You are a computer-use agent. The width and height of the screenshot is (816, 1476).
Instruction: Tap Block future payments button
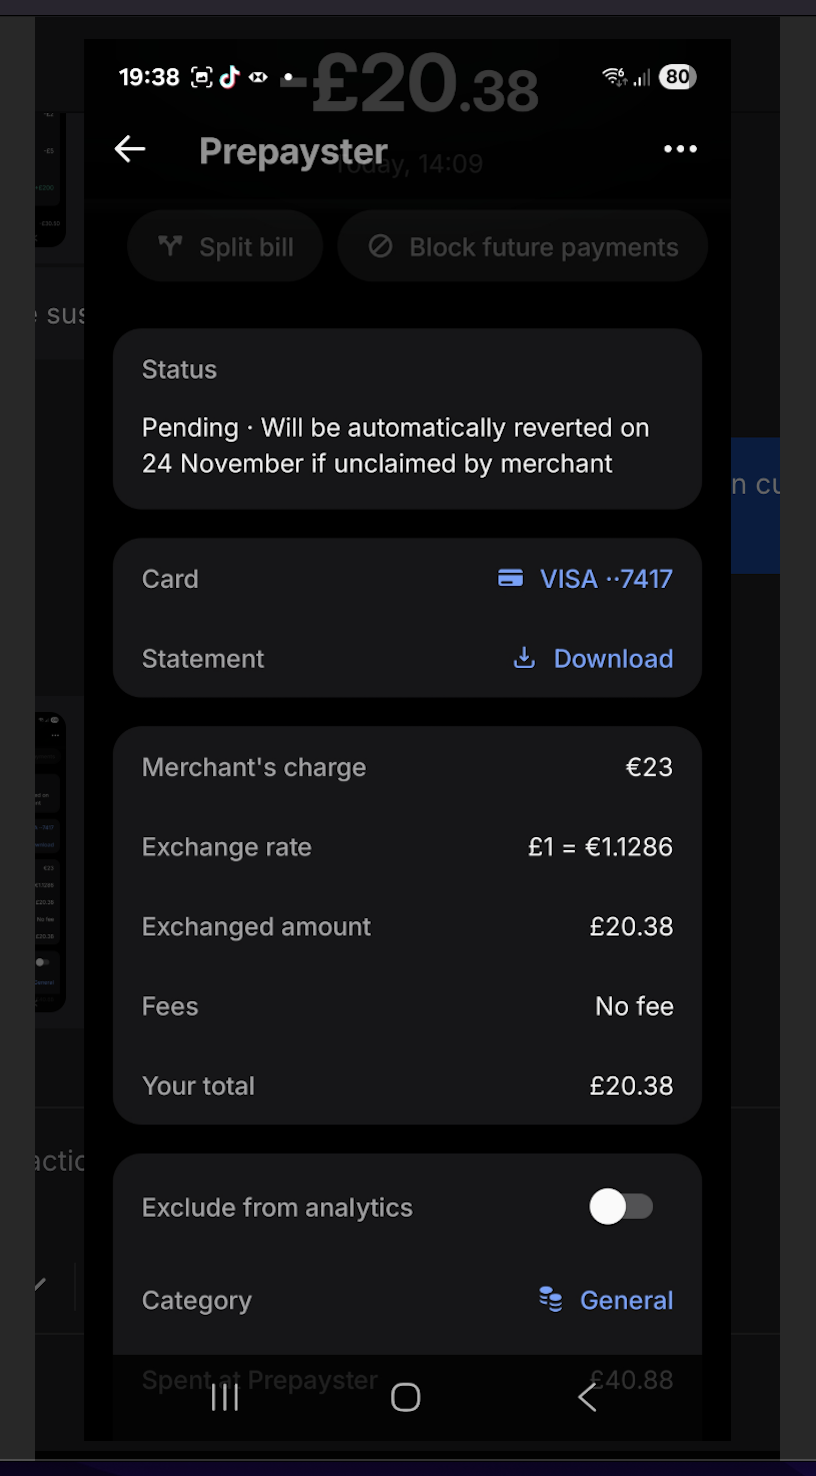click(522, 247)
